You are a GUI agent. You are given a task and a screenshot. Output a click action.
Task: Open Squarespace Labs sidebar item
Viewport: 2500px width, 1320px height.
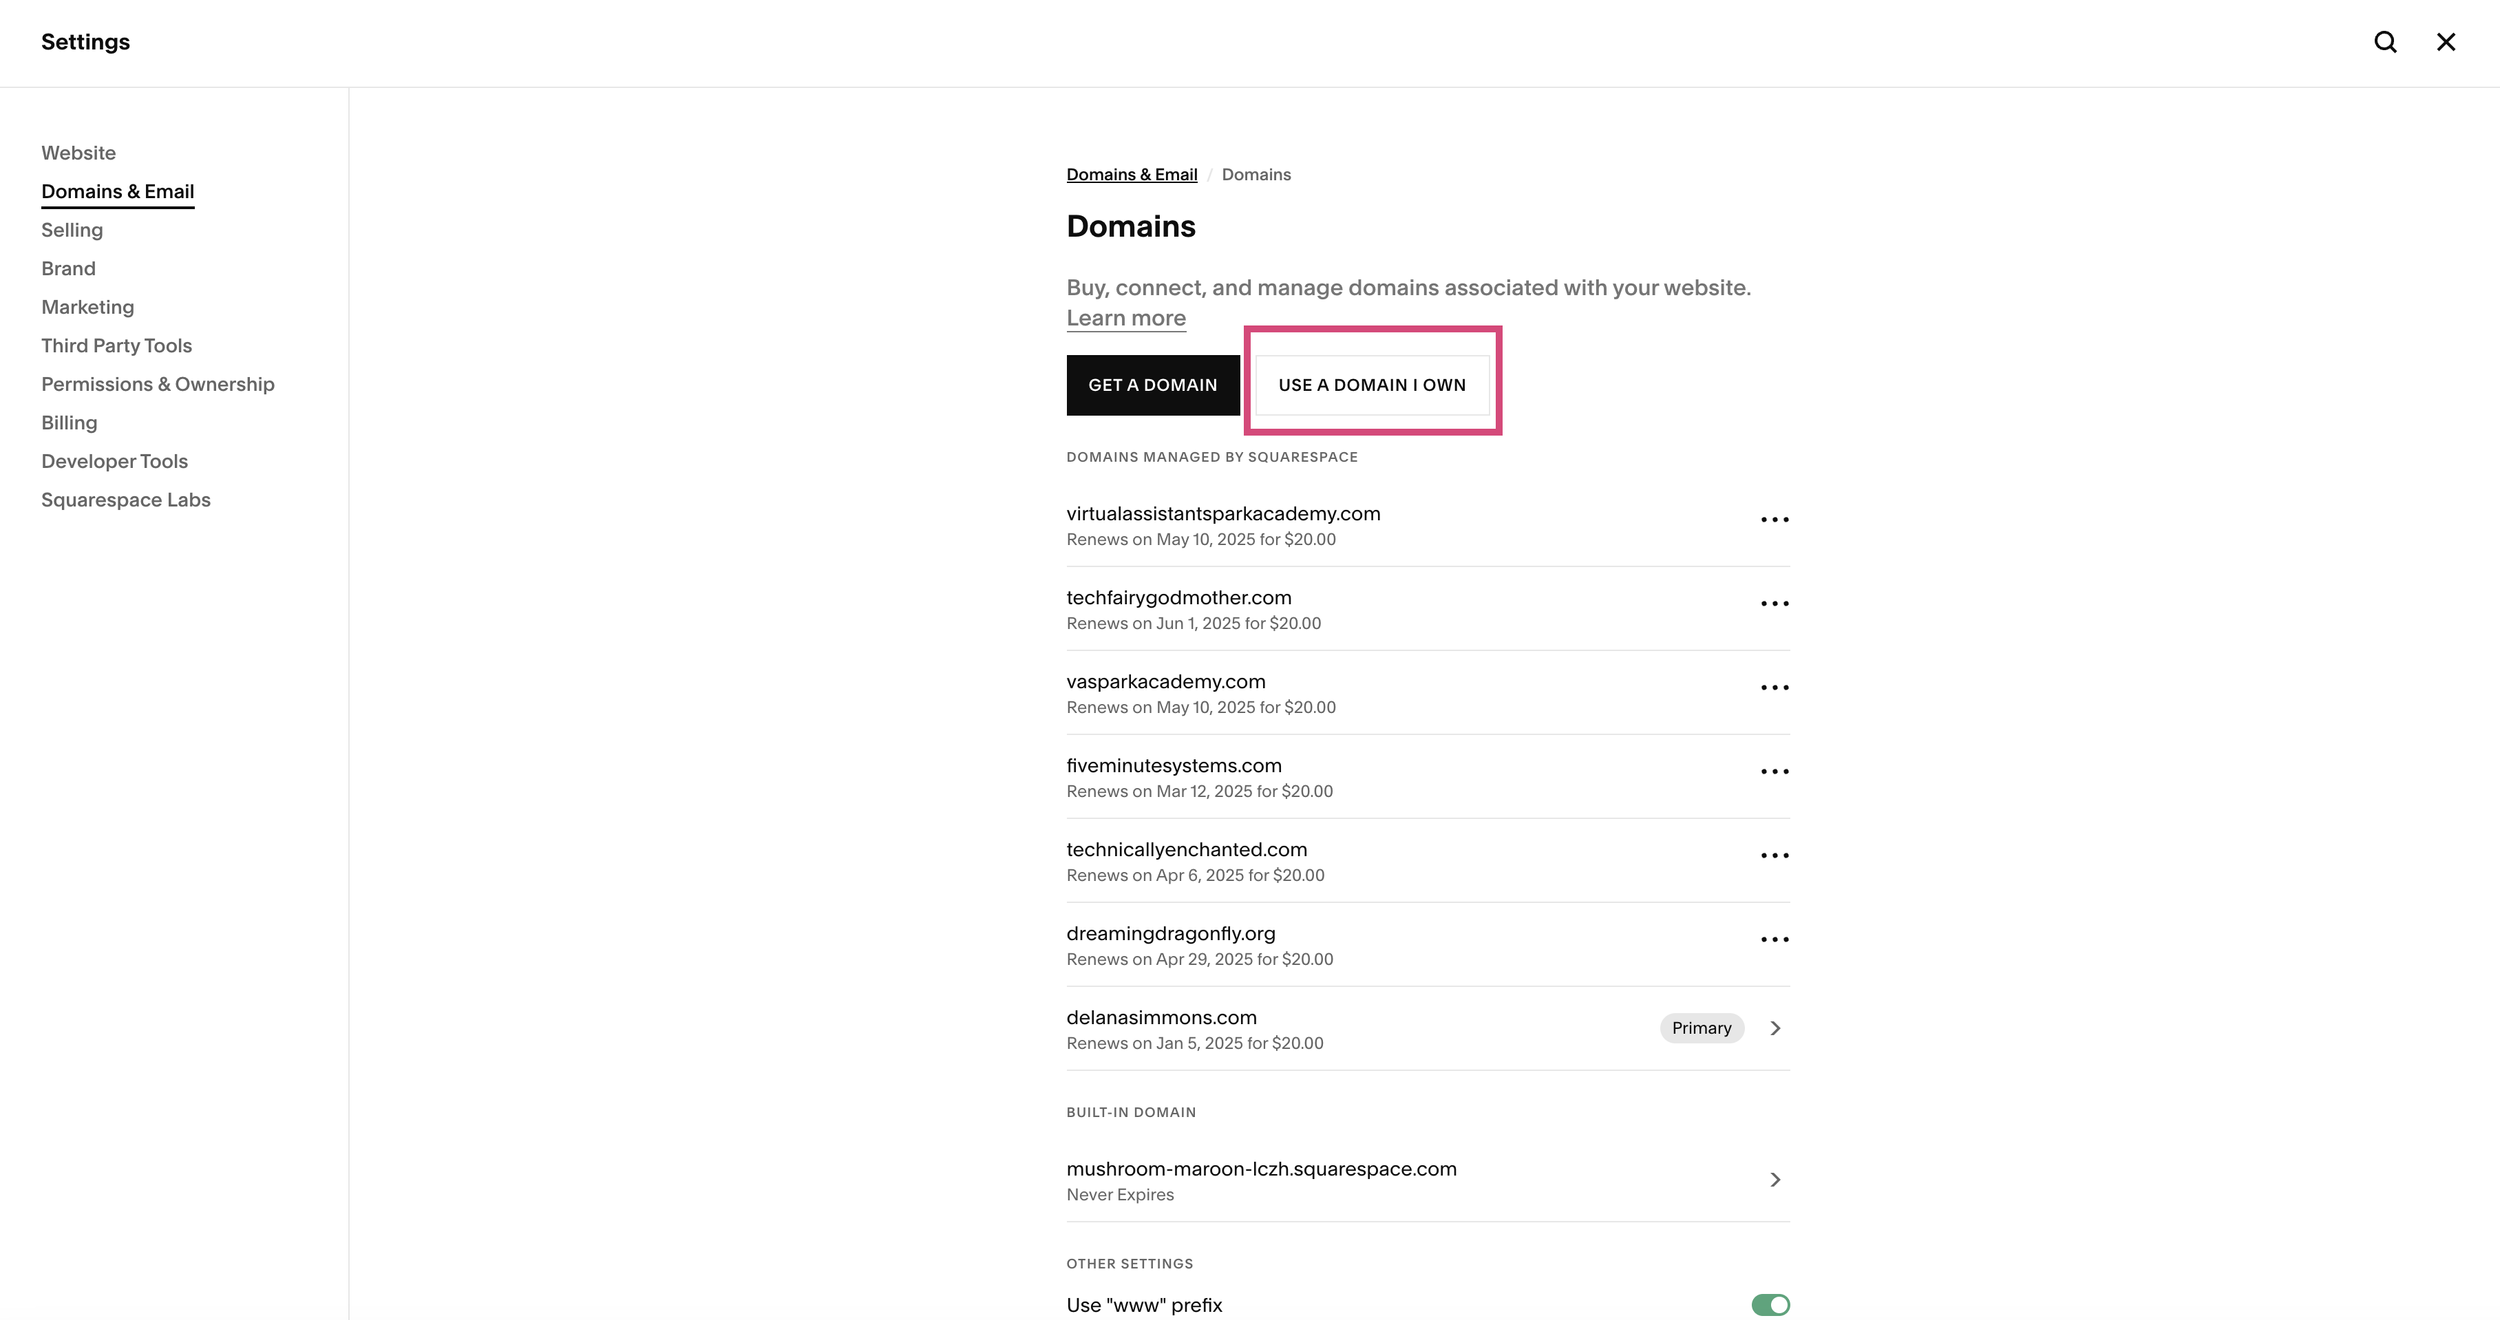(125, 500)
